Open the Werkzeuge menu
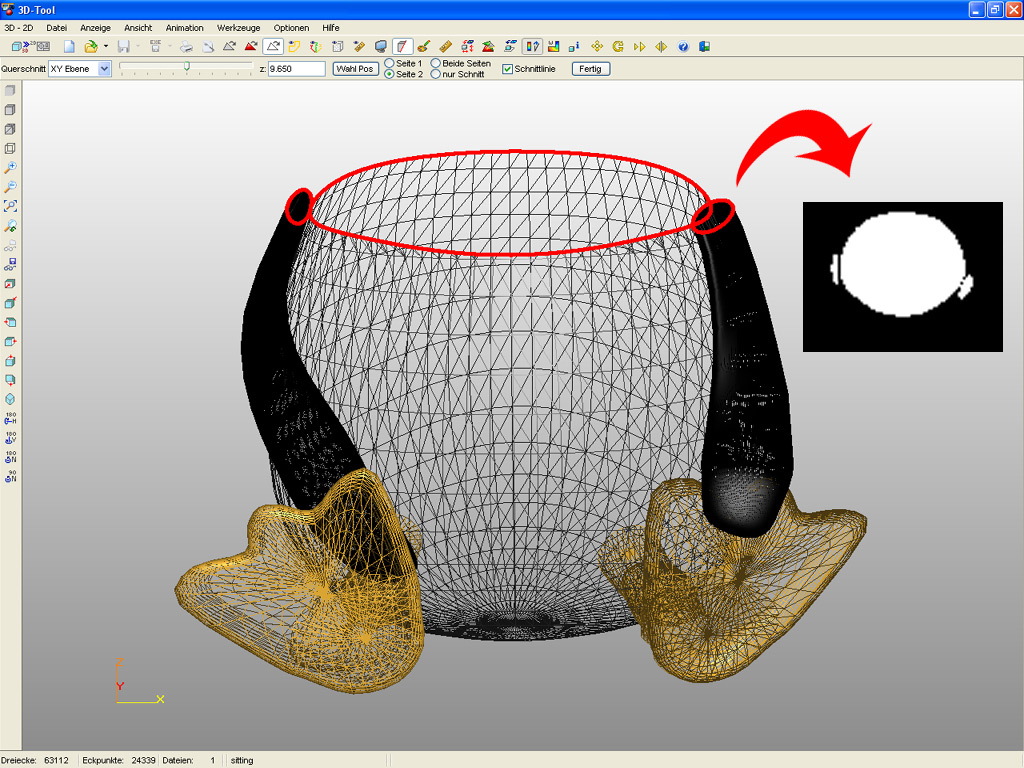The height and width of the screenshot is (768, 1024). (238, 28)
